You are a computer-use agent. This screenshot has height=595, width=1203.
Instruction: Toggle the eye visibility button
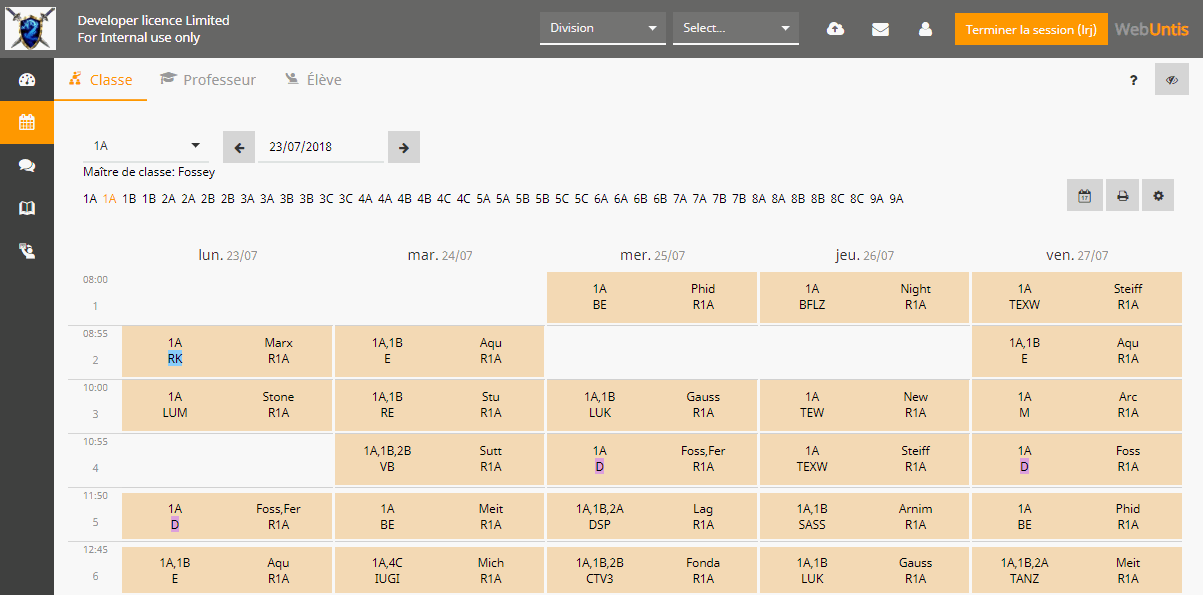tap(1172, 79)
